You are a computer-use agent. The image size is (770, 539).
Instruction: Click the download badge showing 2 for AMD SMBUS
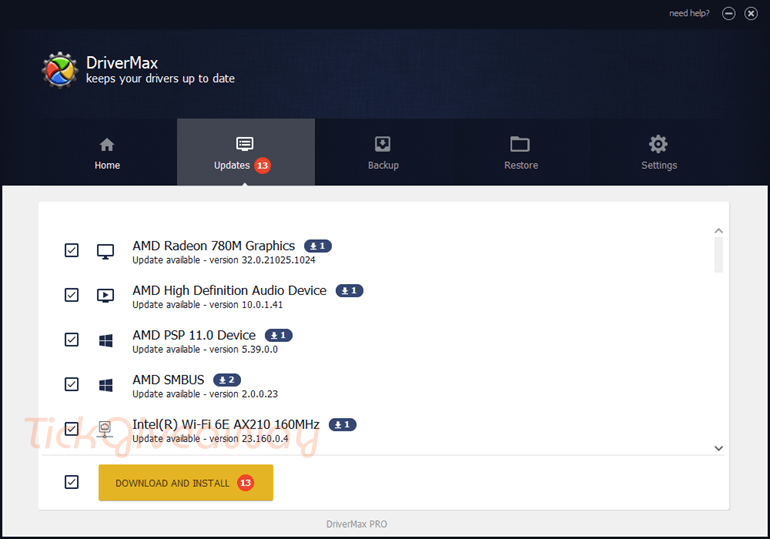(x=227, y=380)
